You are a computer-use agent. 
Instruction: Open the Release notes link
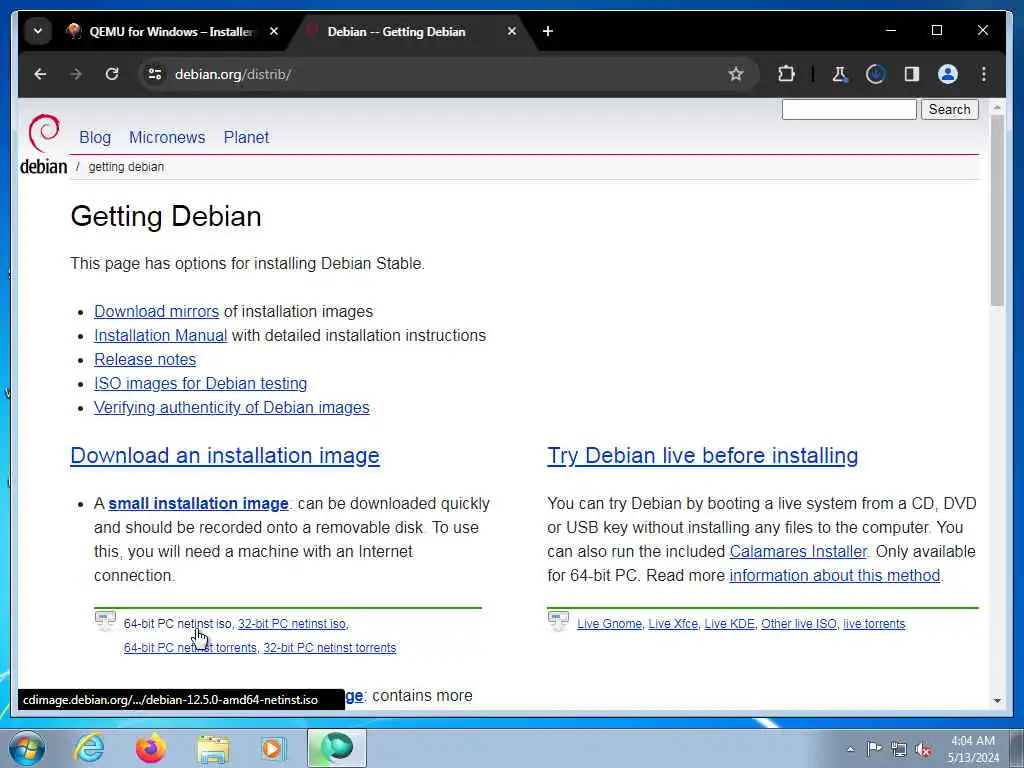(x=145, y=360)
